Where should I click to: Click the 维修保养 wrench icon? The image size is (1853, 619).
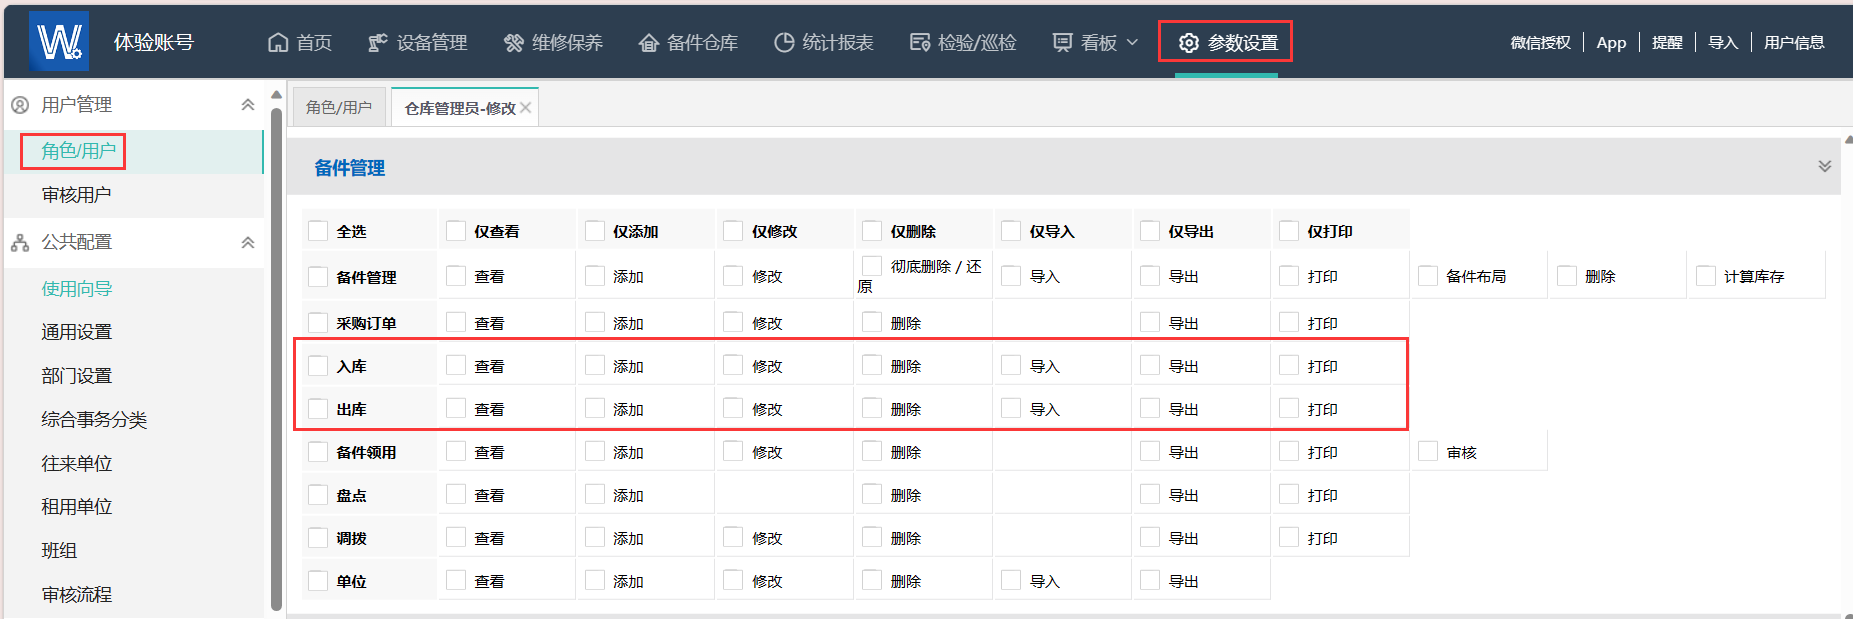[x=514, y=43]
